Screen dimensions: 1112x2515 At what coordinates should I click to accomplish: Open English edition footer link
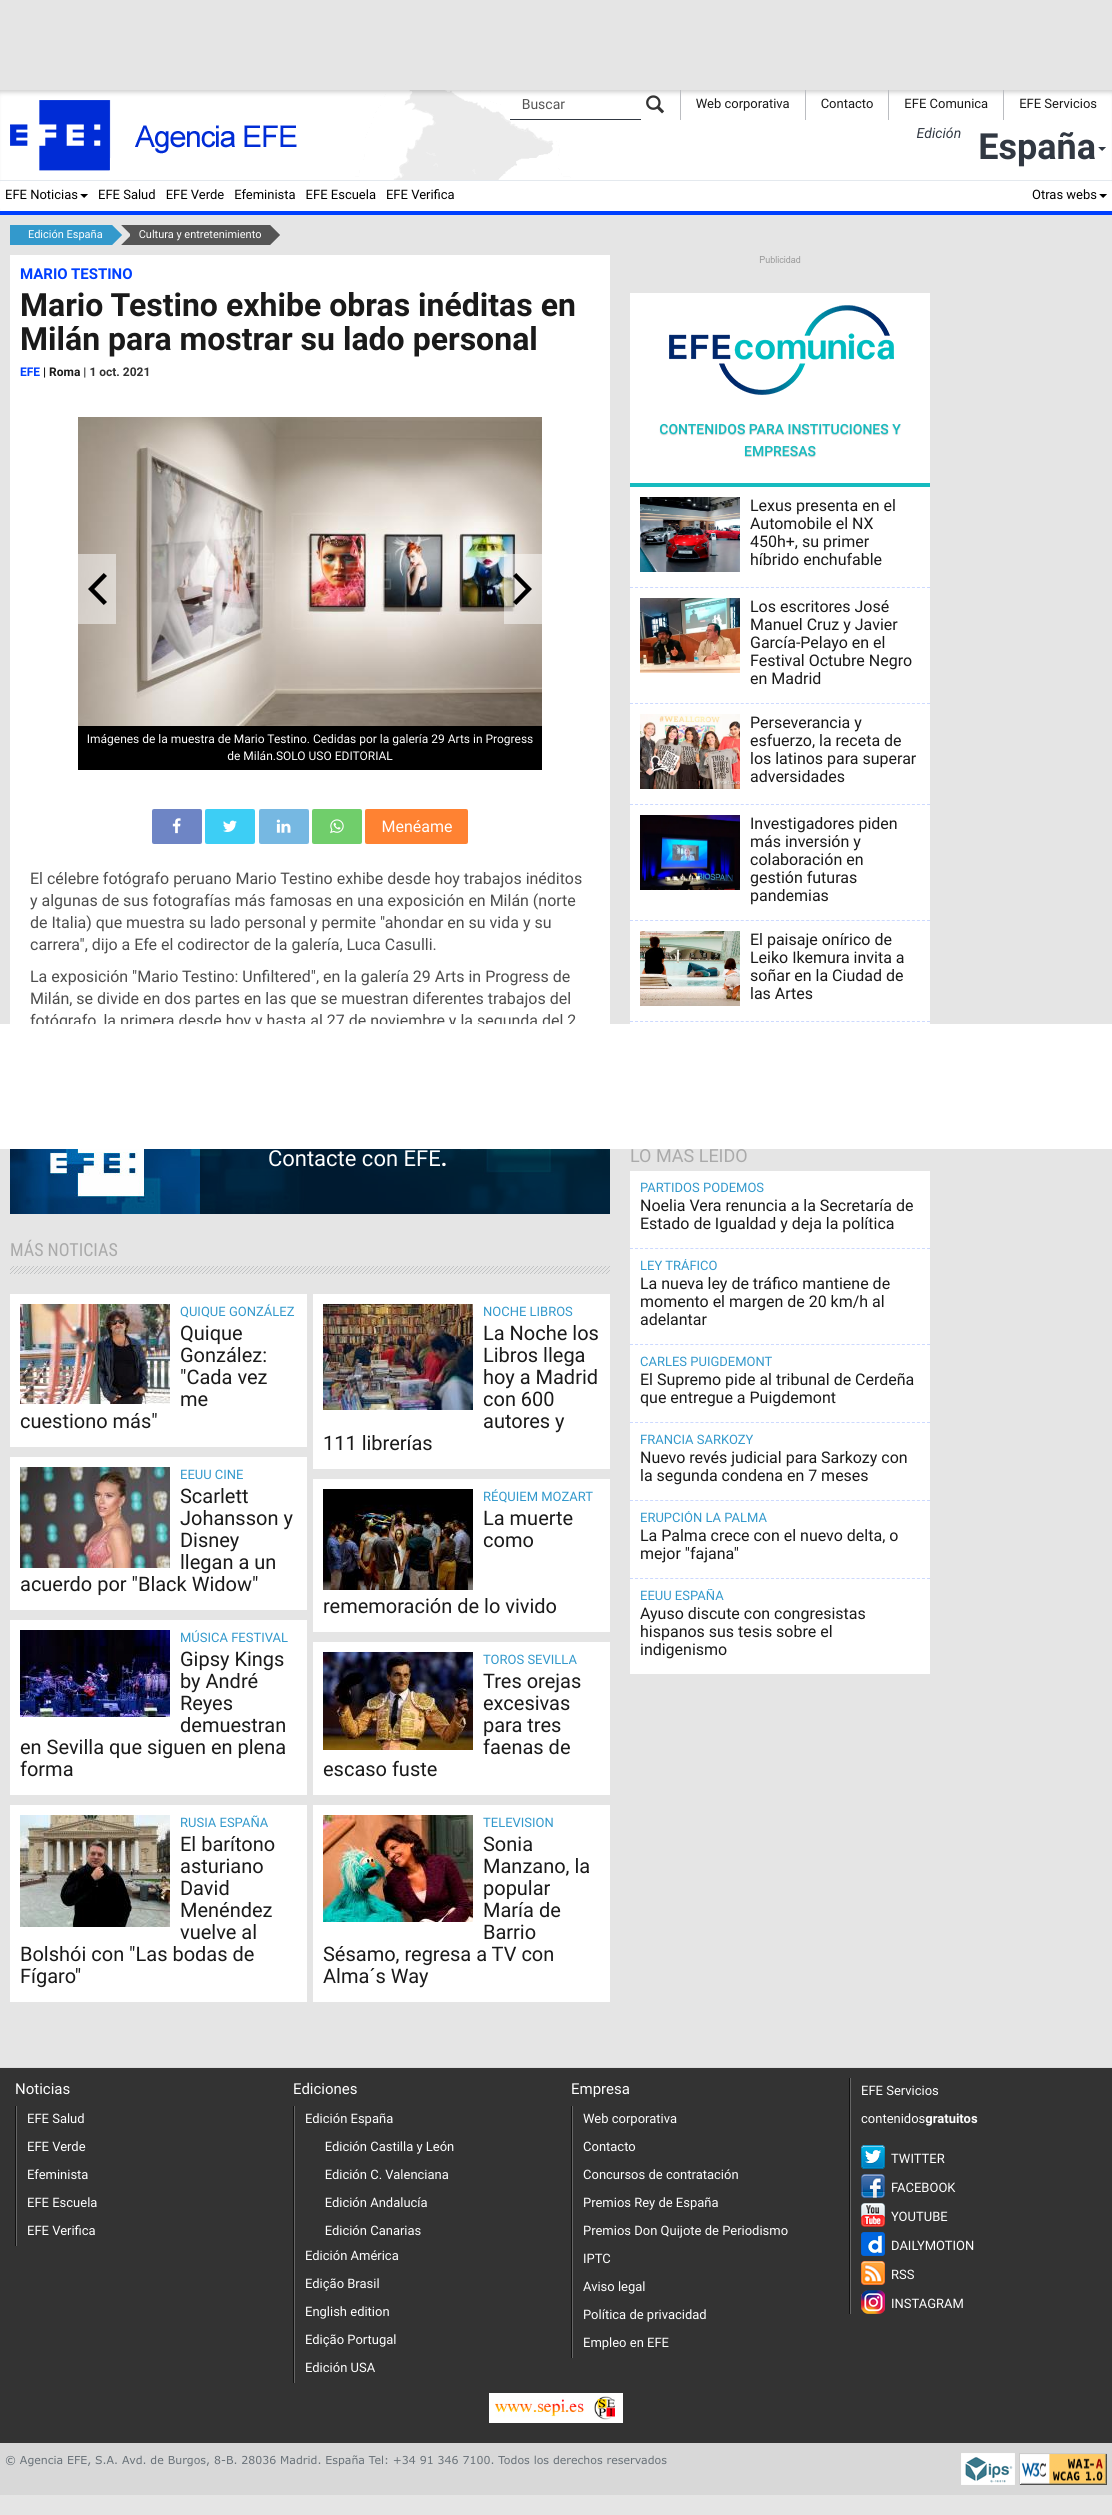(347, 2311)
